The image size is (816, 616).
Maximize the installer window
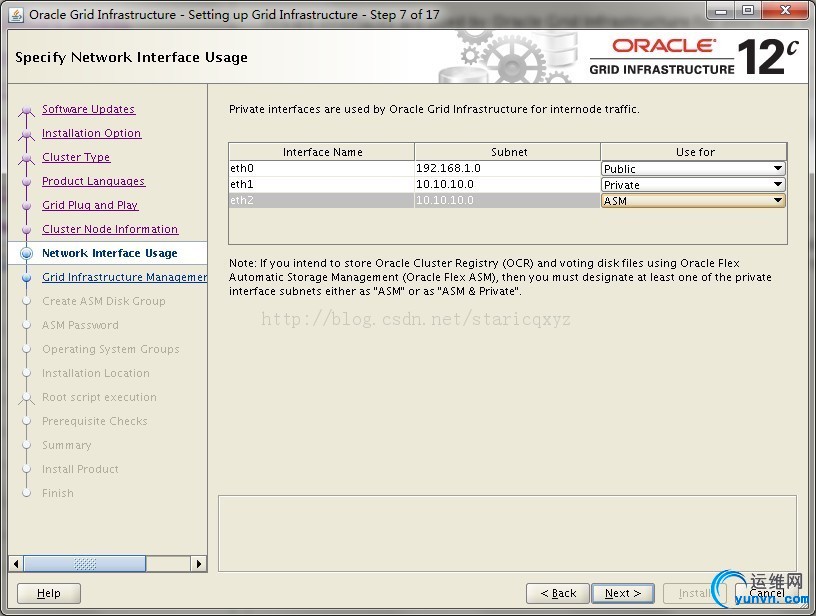click(x=748, y=11)
